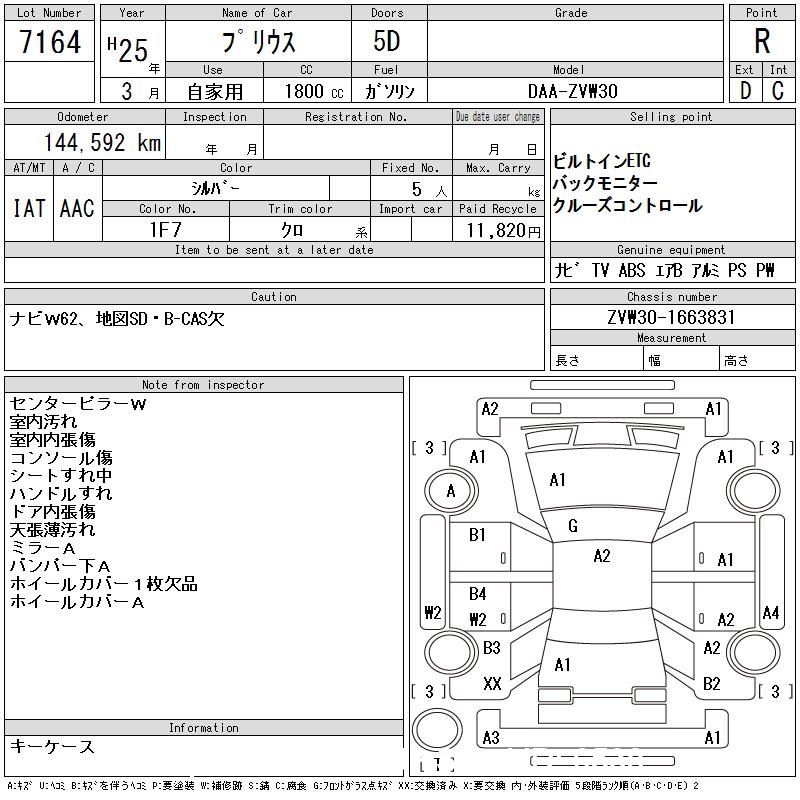This screenshot has height=800, width=800.
Task: Click the color number 1F7
Action: (x=165, y=230)
